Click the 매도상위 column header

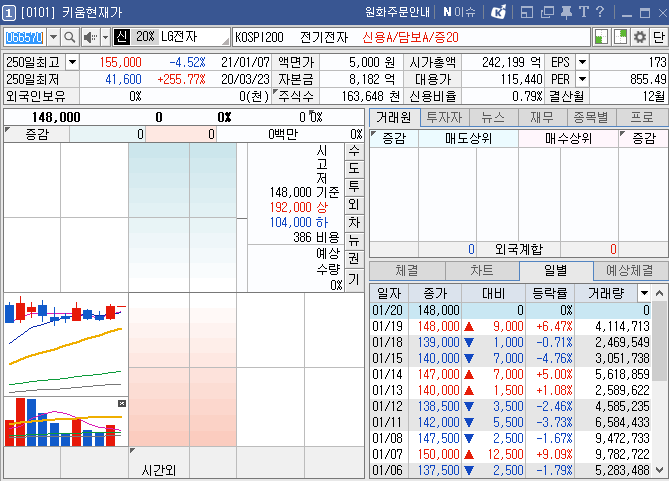click(x=468, y=138)
